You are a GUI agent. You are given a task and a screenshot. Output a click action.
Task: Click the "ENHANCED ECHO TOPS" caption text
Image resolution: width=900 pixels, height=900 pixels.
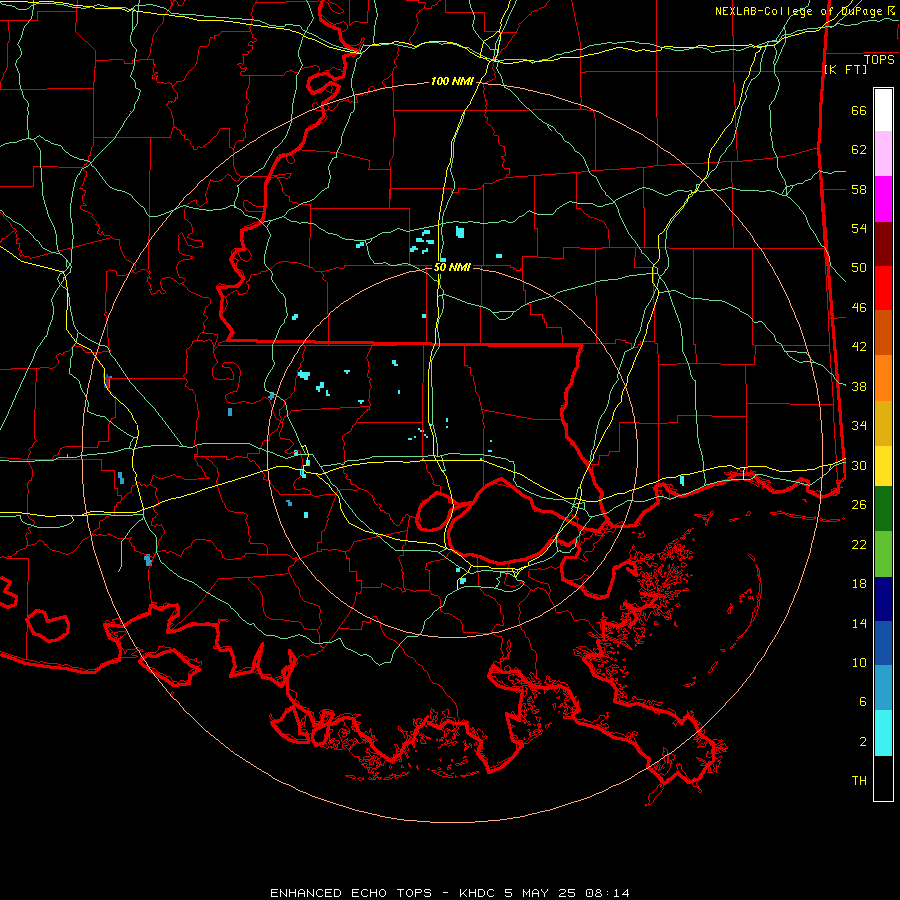[x=351, y=893]
